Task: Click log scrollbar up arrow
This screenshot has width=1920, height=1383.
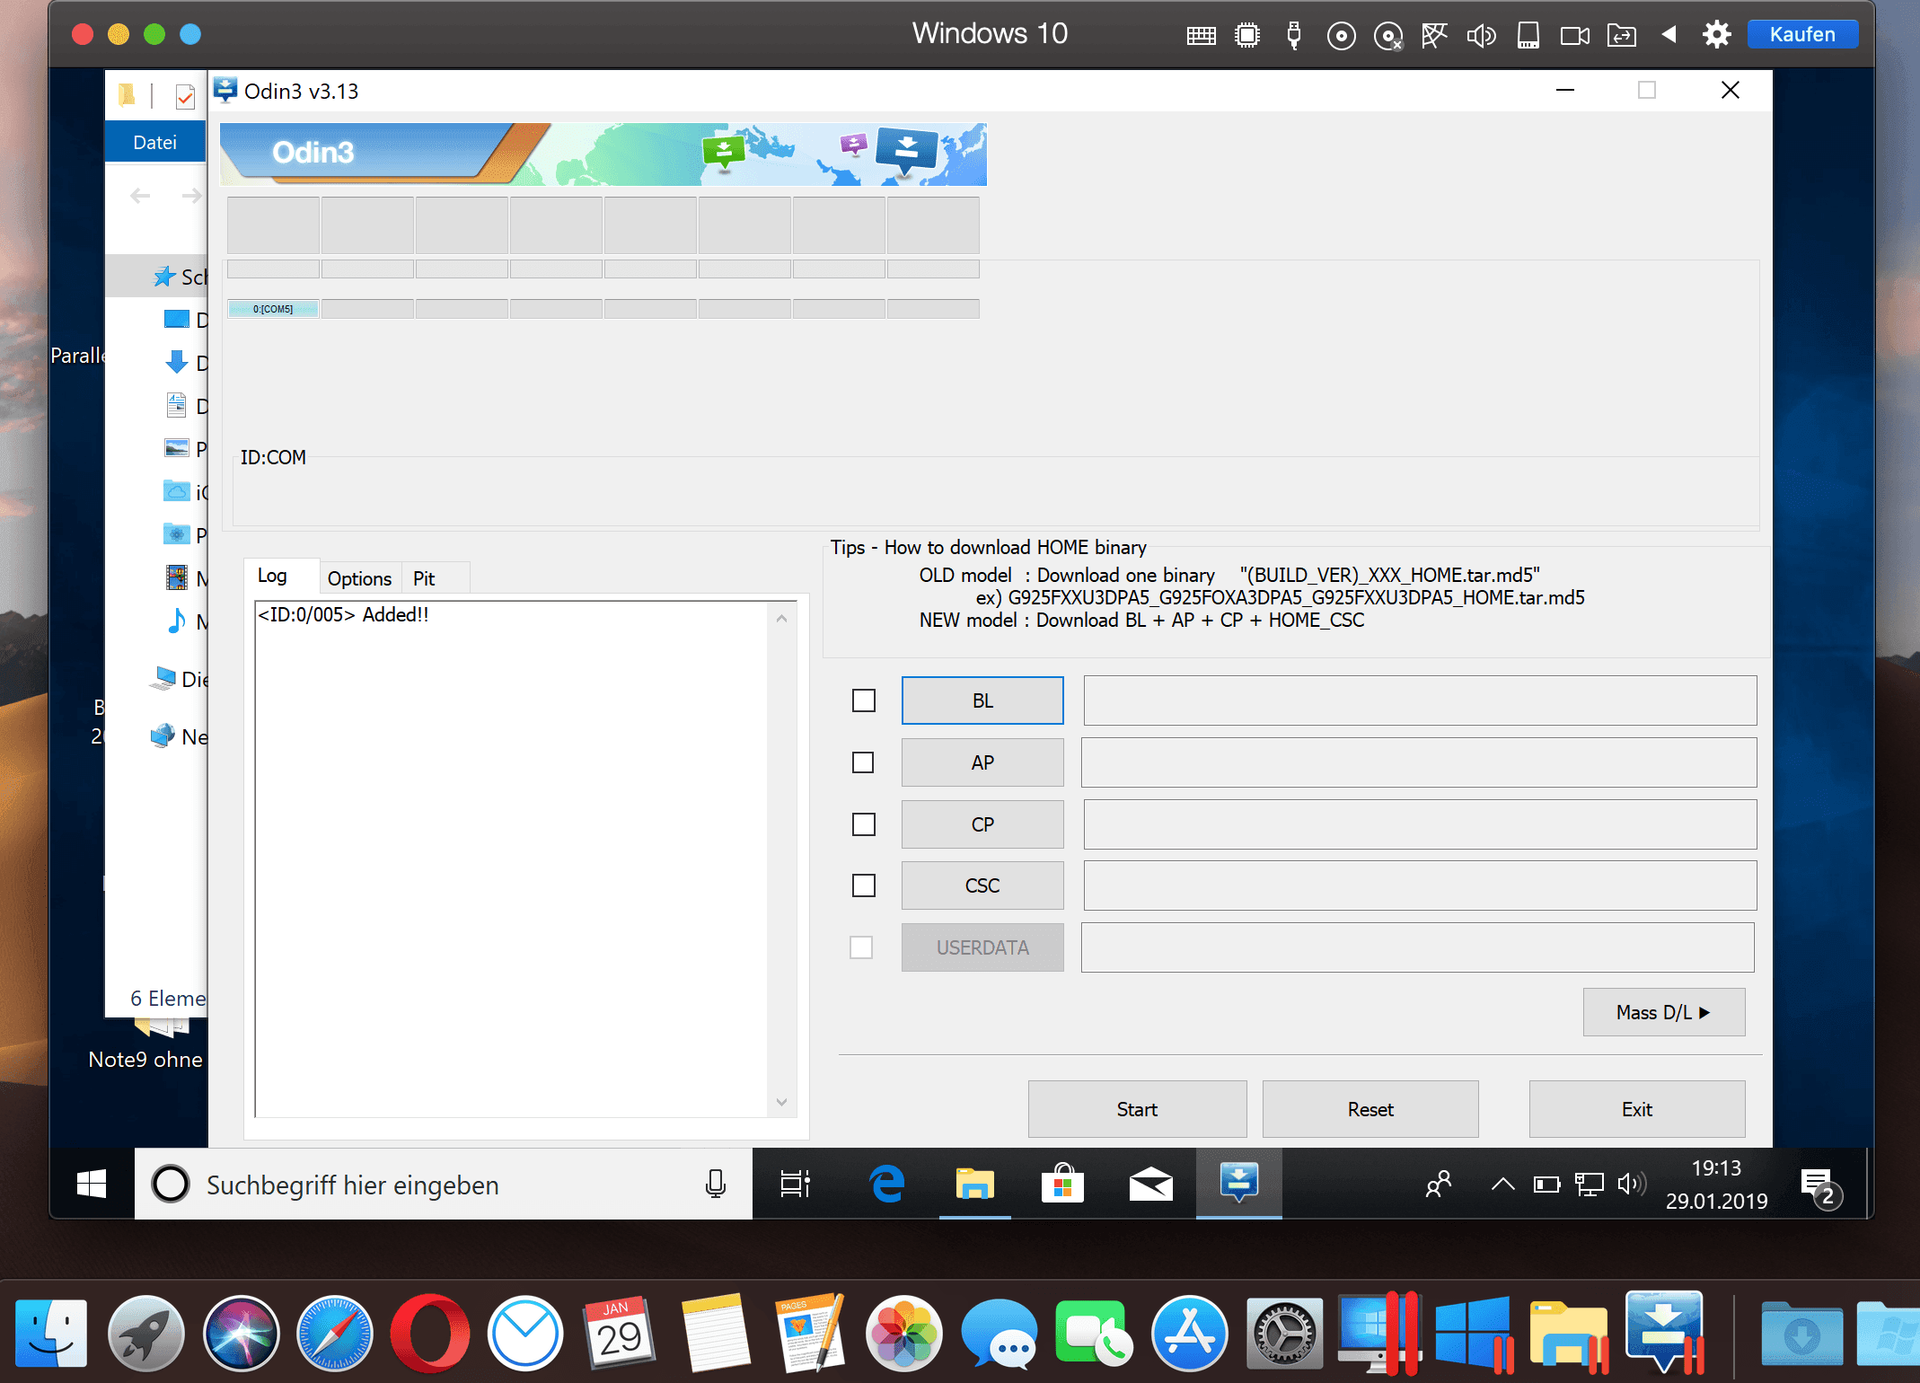Action: (x=782, y=619)
